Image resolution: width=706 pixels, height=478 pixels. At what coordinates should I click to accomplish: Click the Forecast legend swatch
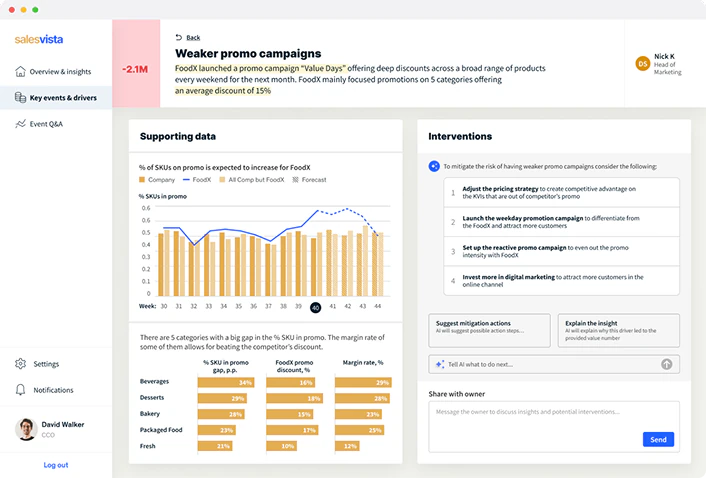point(295,180)
